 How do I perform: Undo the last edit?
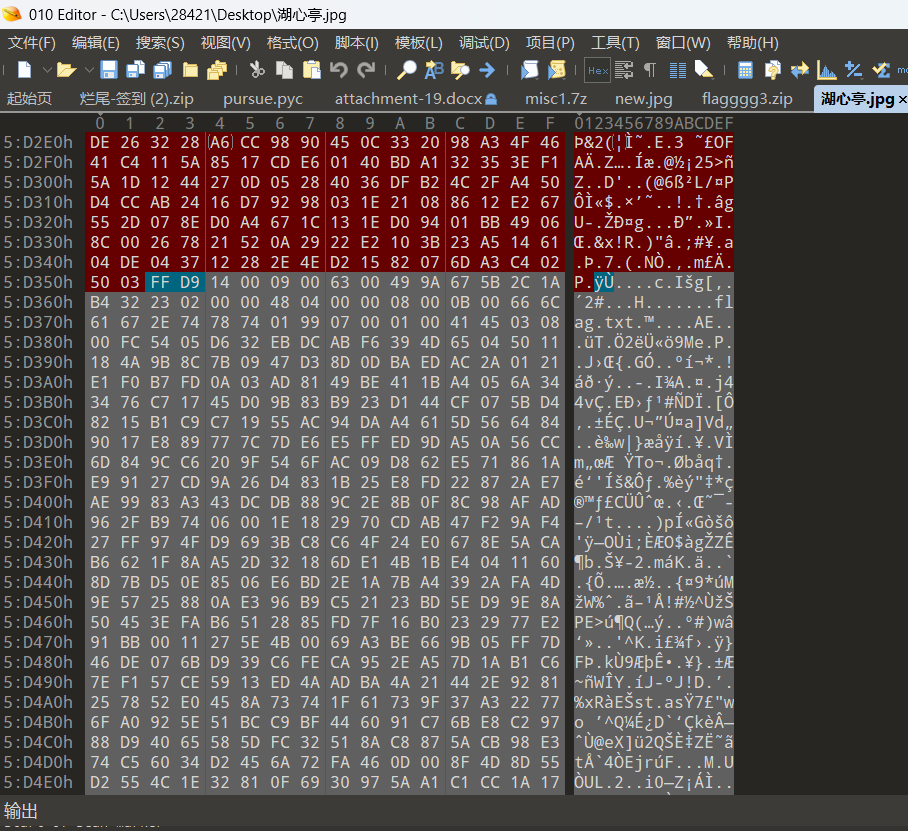click(x=339, y=70)
